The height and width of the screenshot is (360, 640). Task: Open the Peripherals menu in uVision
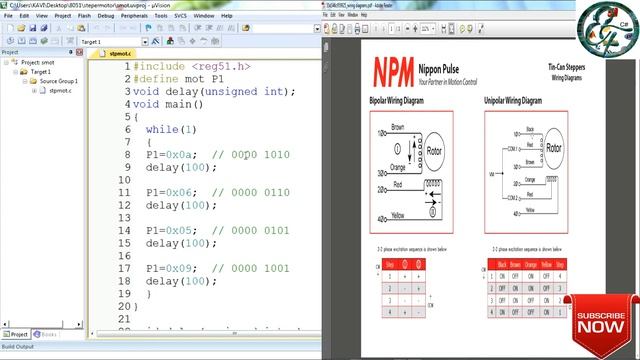click(x=134, y=16)
